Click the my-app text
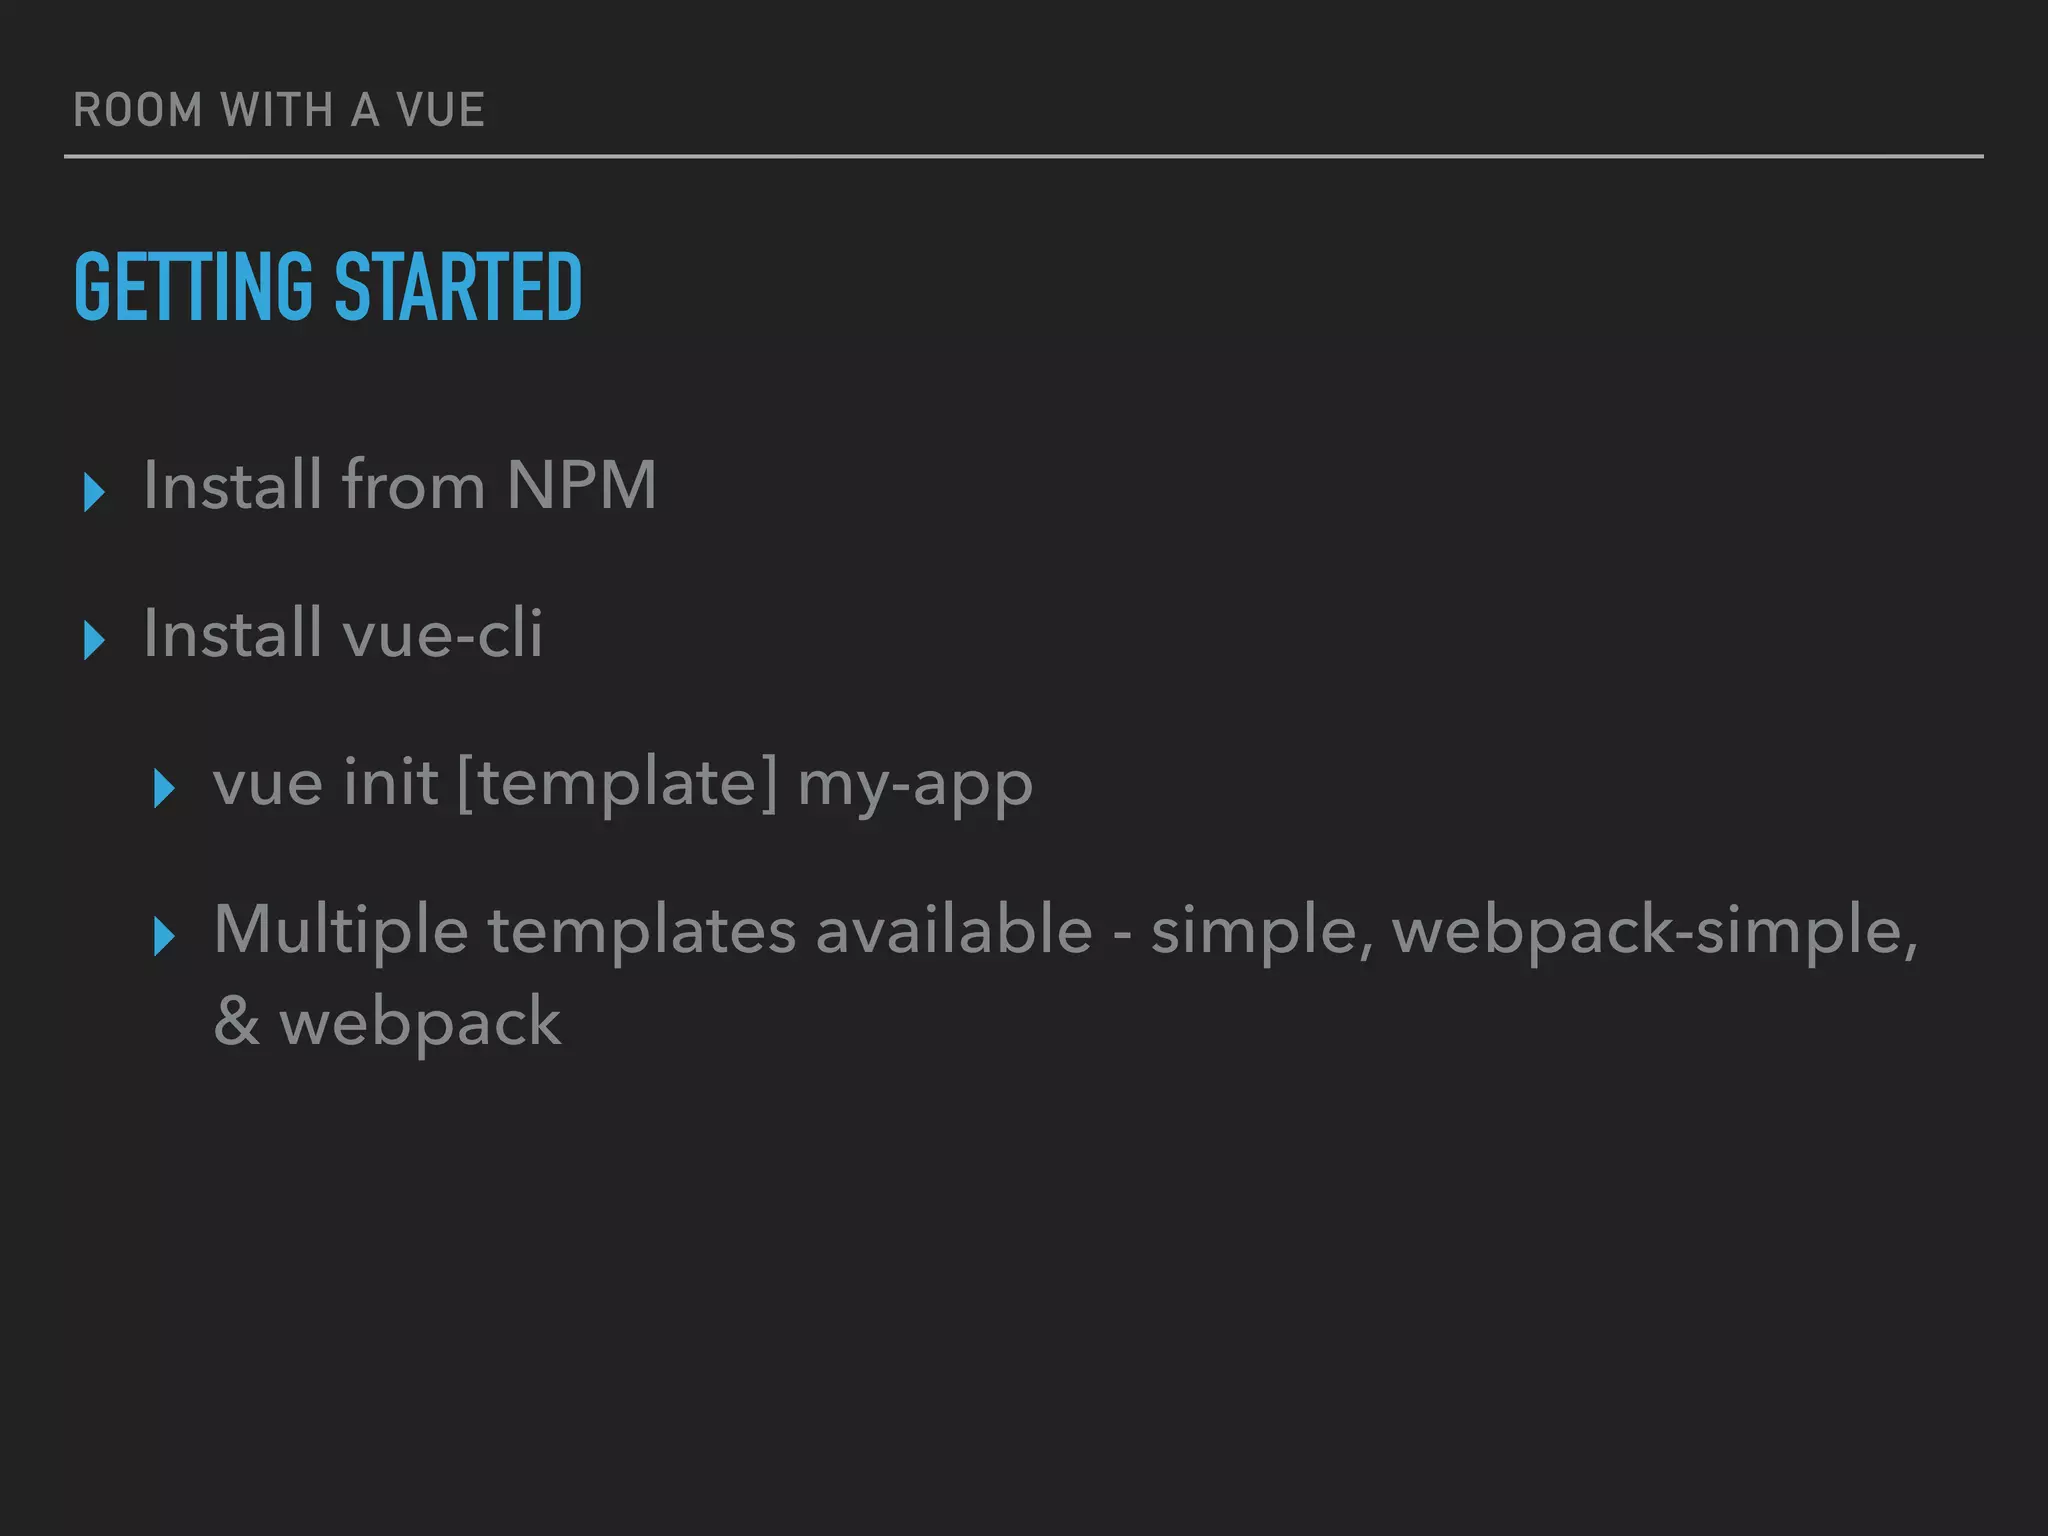 pos(915,785)
